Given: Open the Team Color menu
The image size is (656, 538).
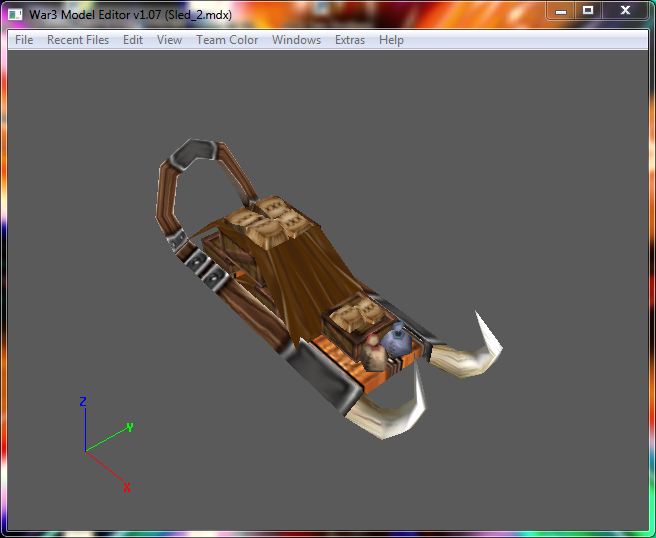Looking at the screenshot, I should (x=227, y=40).
